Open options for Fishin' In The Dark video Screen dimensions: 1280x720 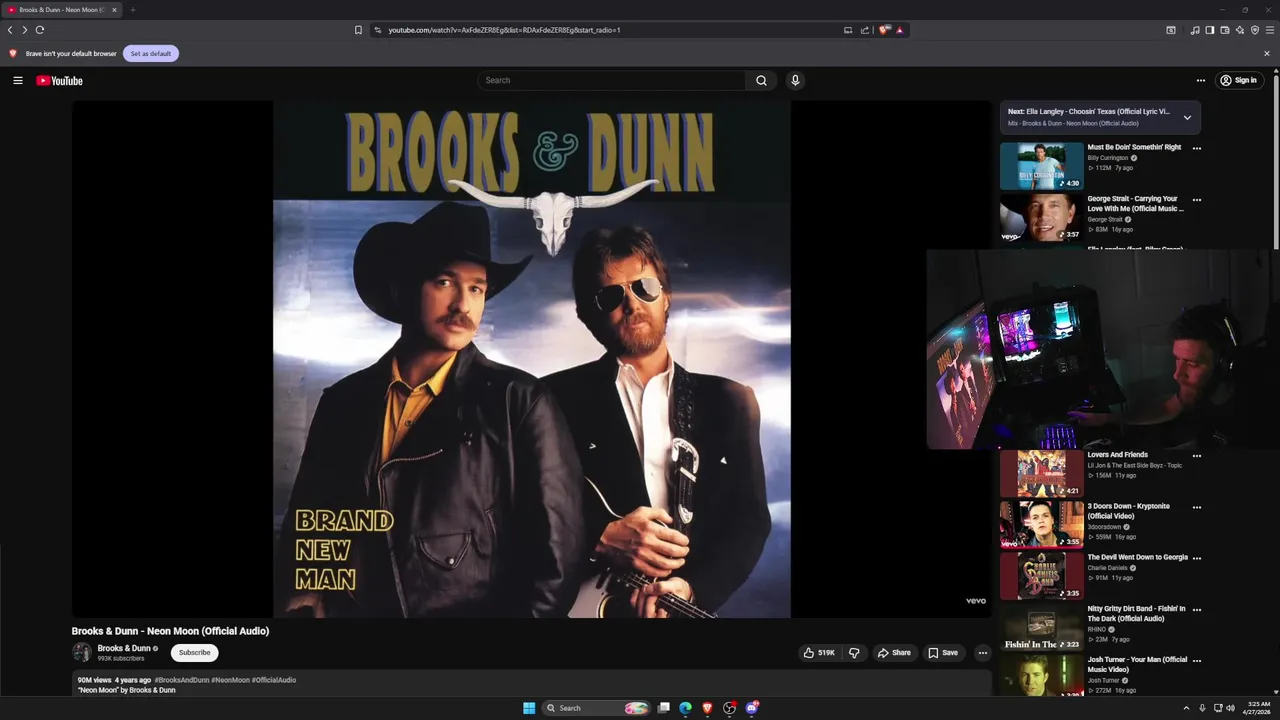coord(1196,609)
